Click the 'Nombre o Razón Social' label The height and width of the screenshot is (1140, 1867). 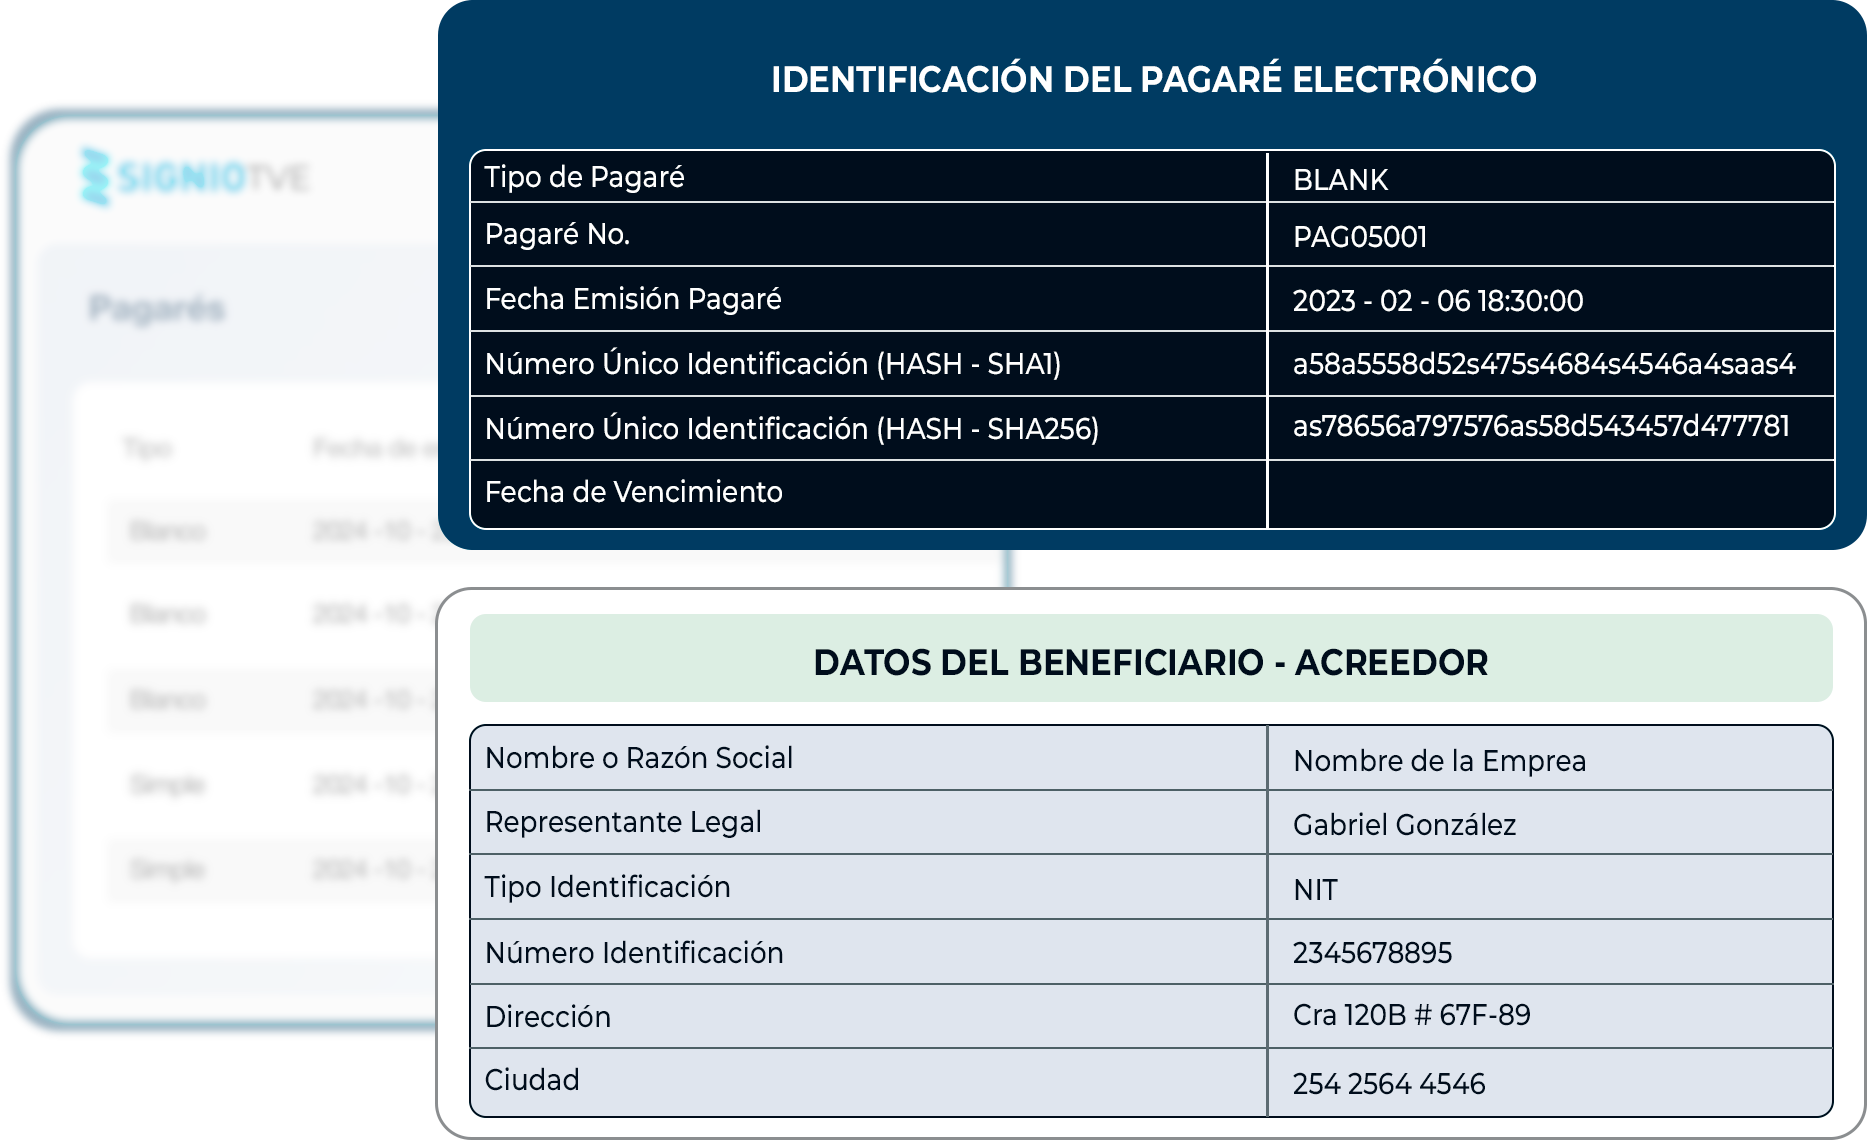(638, 758)
